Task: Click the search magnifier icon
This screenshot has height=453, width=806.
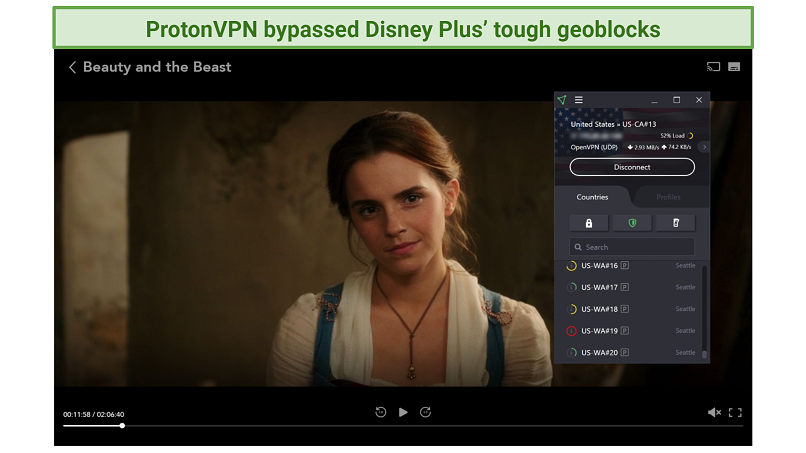Action: (x=578, y=247)
